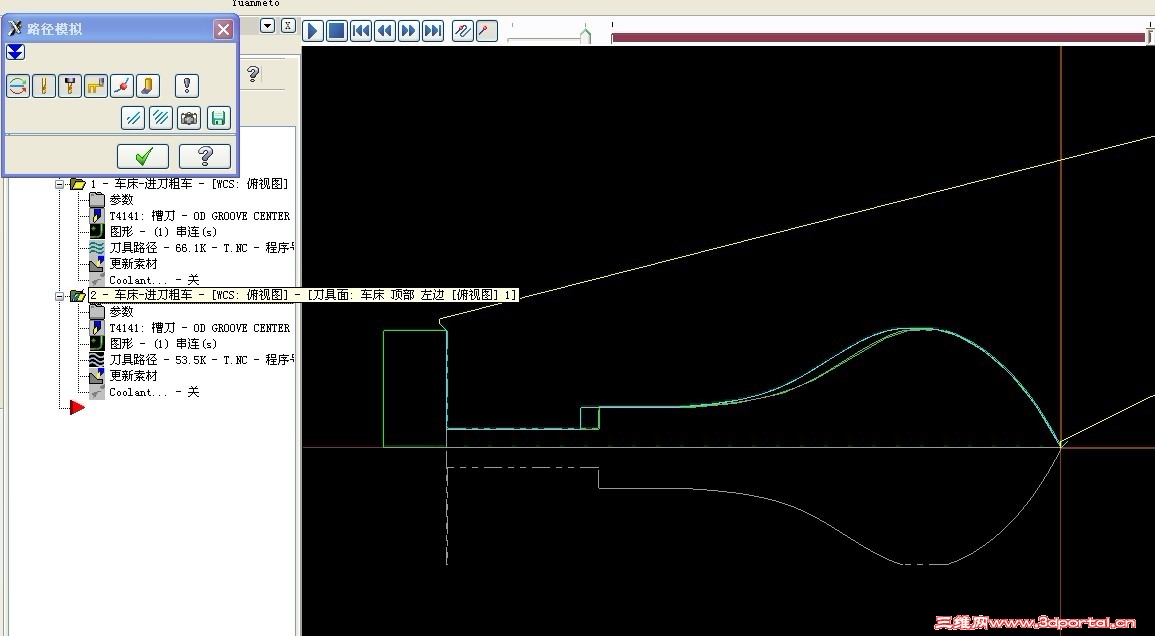Toggle trace mode icon
Image resolution: width=1155 pixels, height=636 pixels.
(463, 31)
